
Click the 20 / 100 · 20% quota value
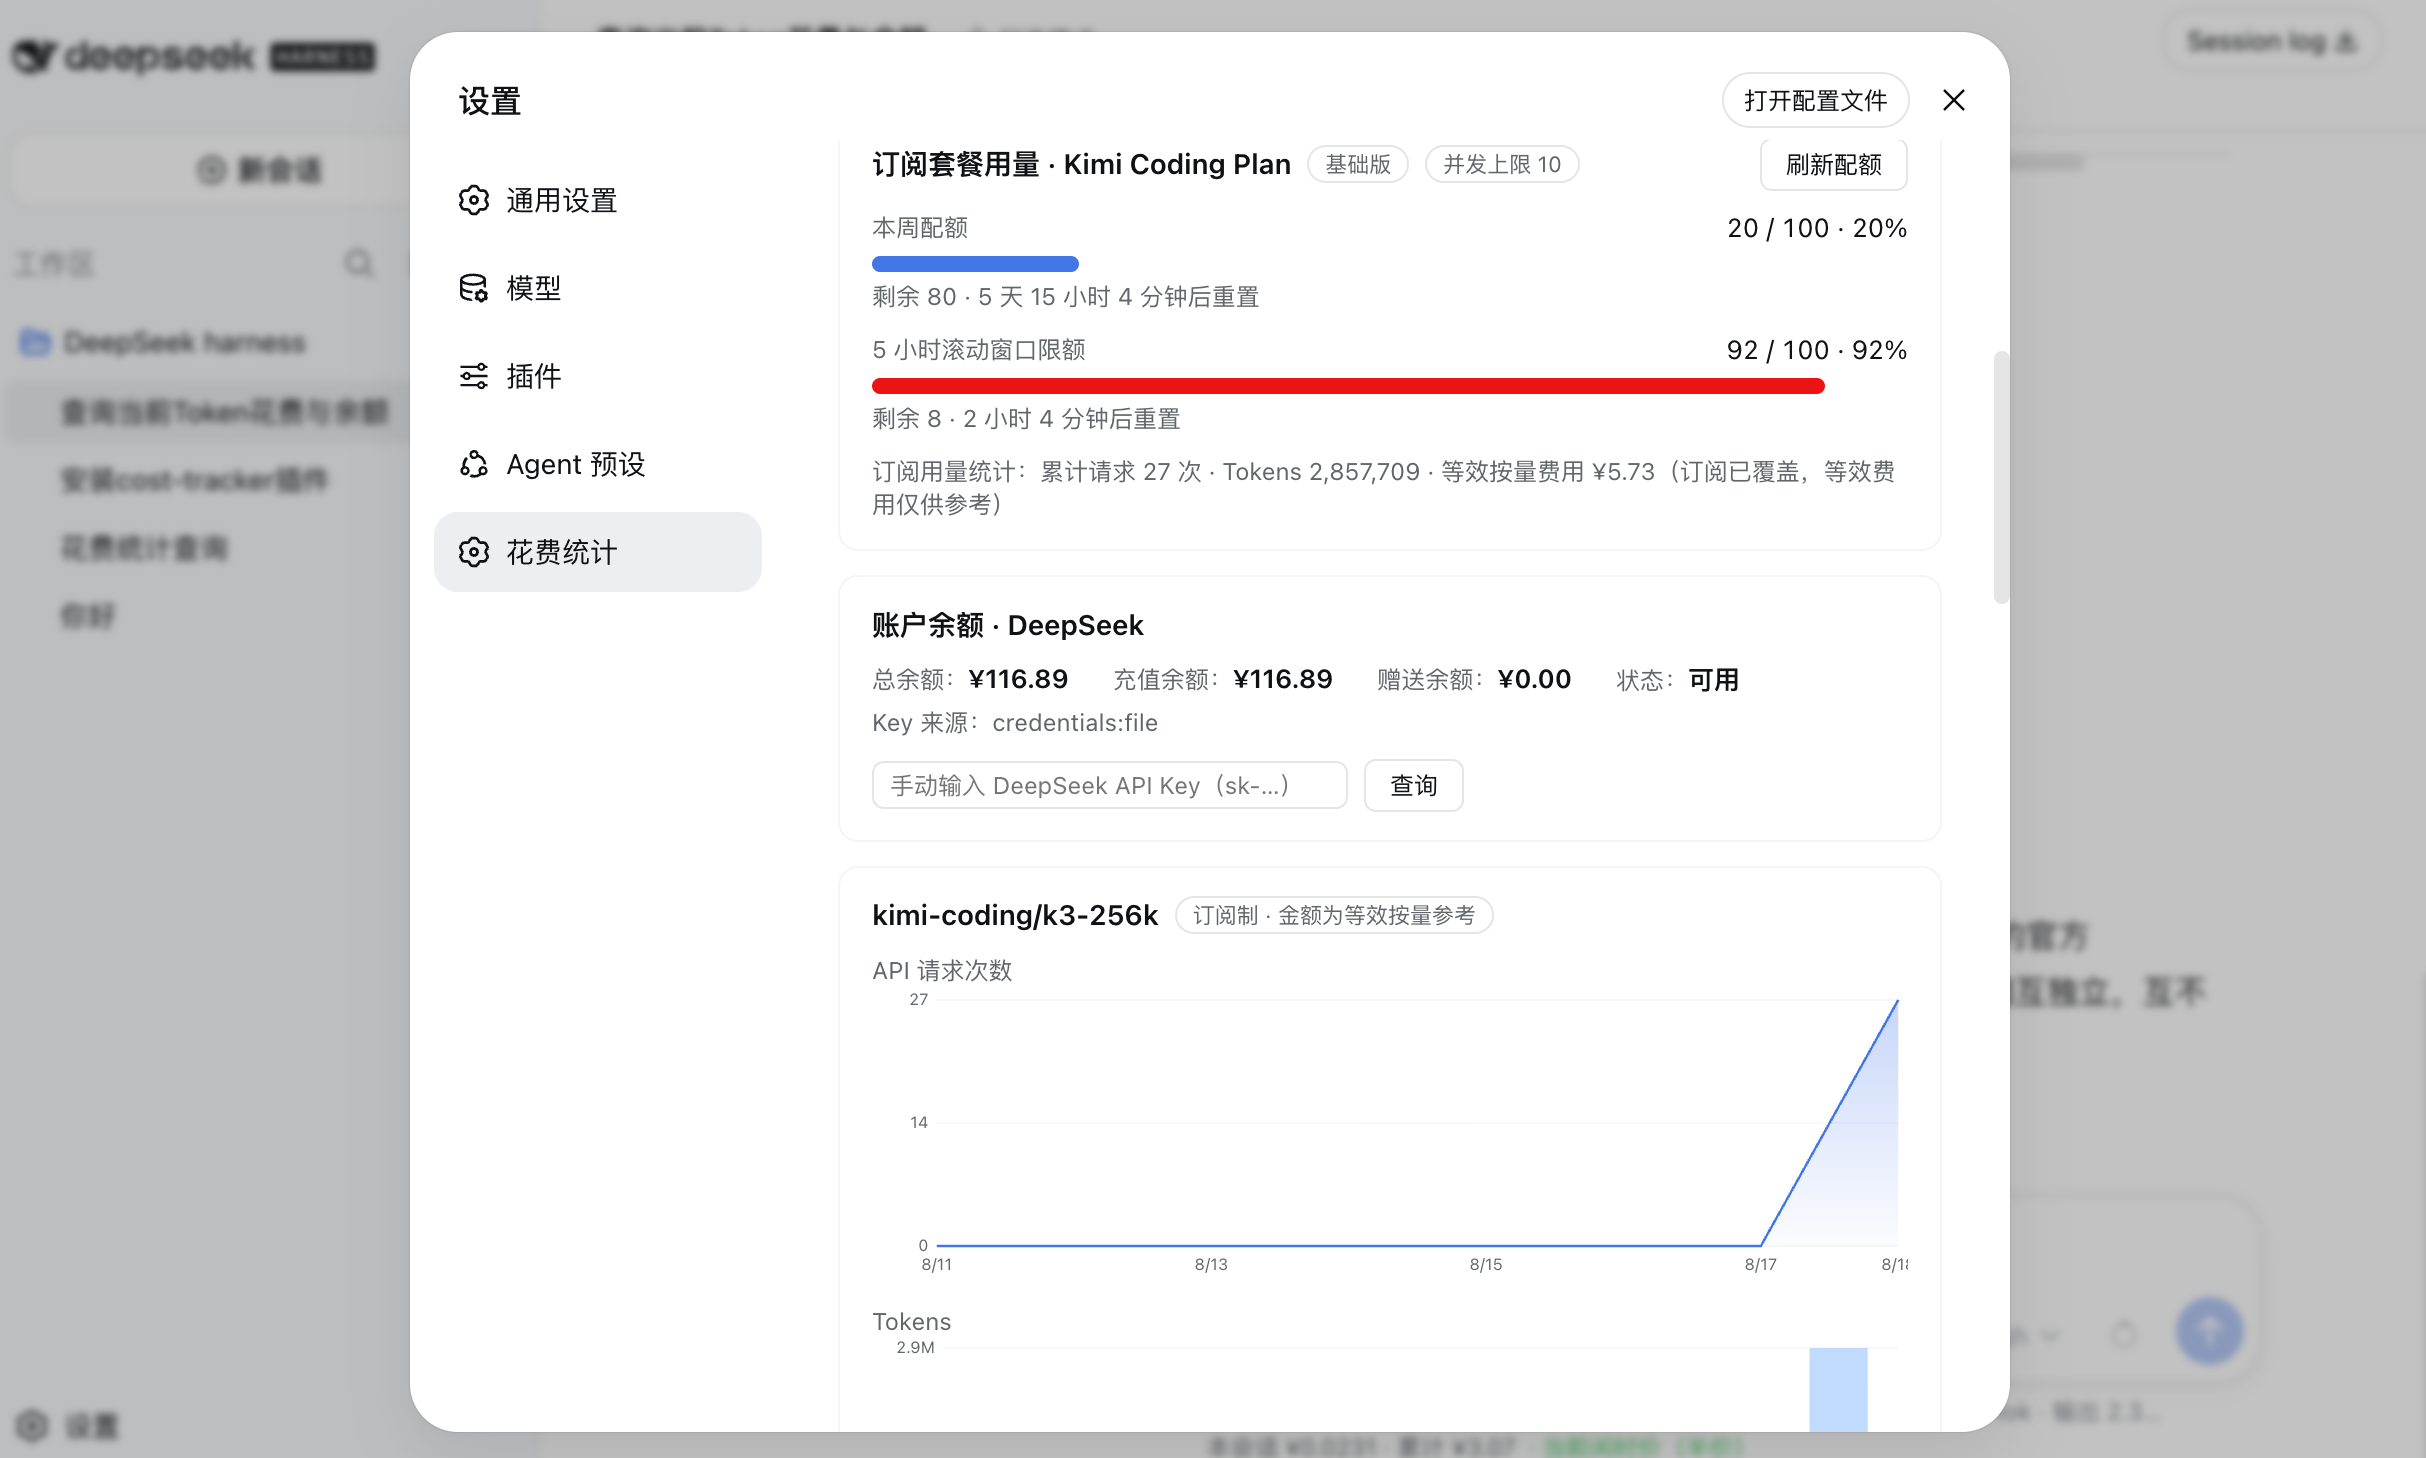[x=1817, y=228]
